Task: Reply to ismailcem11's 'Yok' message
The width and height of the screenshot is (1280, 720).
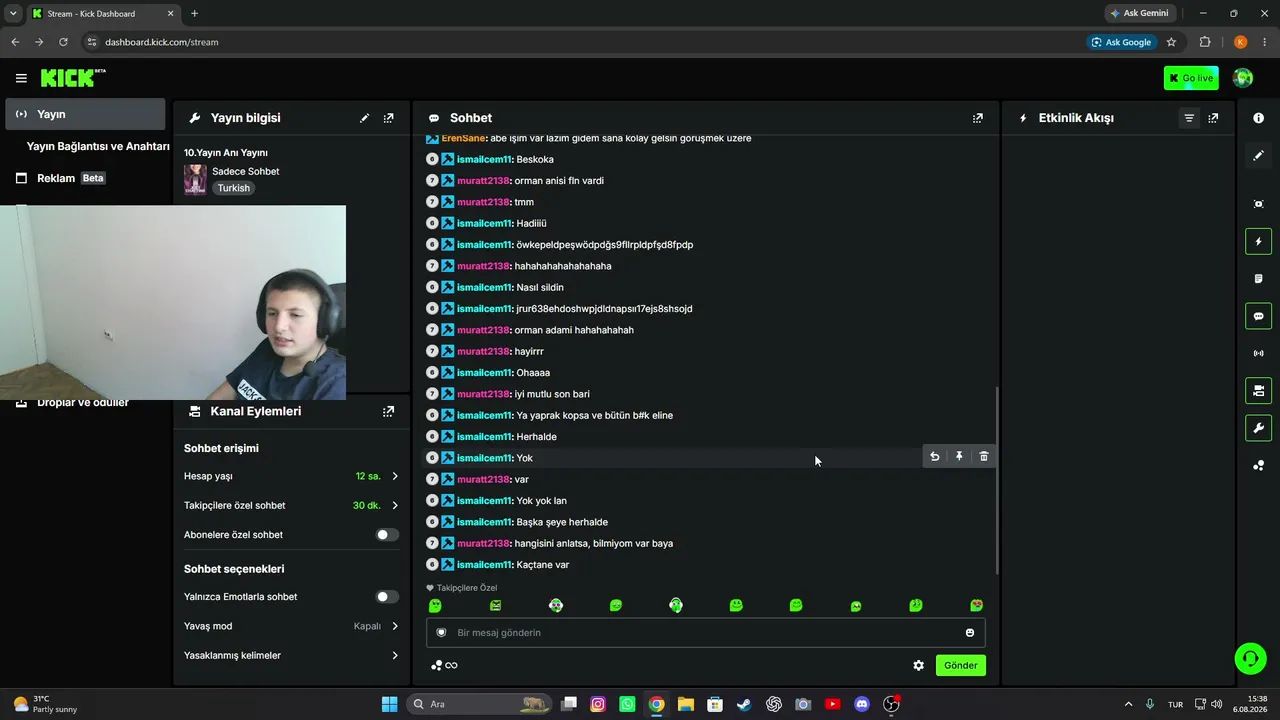Action: (934, 457)
